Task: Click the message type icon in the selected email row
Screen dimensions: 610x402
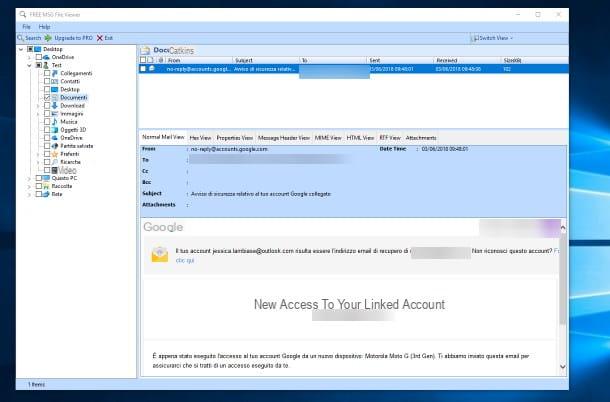Action: (x=152, y=68)
